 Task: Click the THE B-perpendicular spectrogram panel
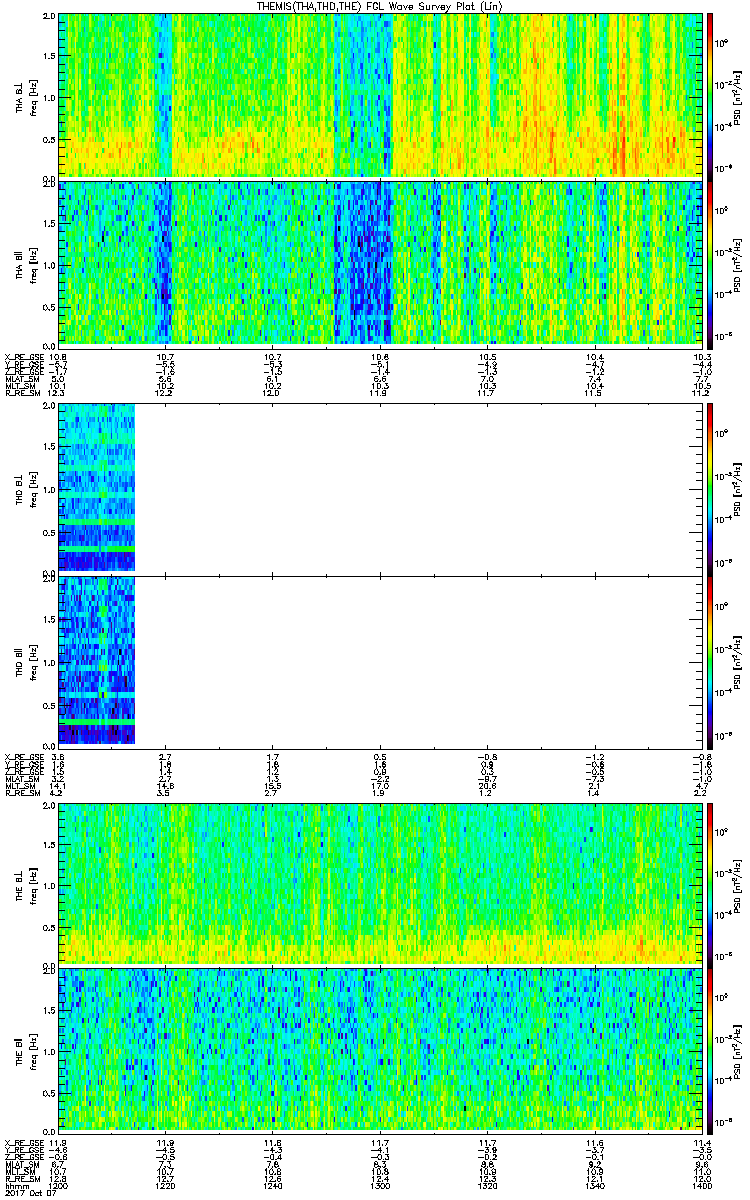coord(380,883)
